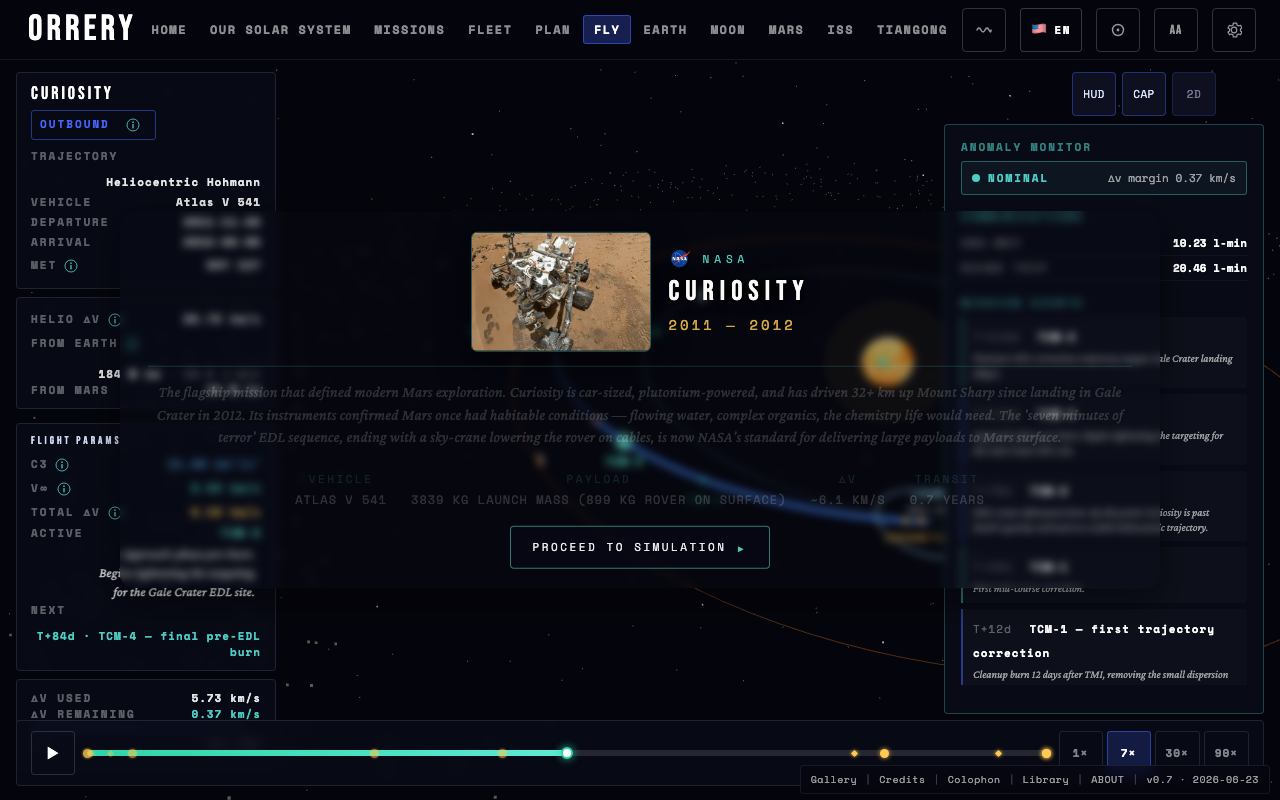Click the 10.23 l-min value
1280x800 pixels.
click(x=1210, y=242)
